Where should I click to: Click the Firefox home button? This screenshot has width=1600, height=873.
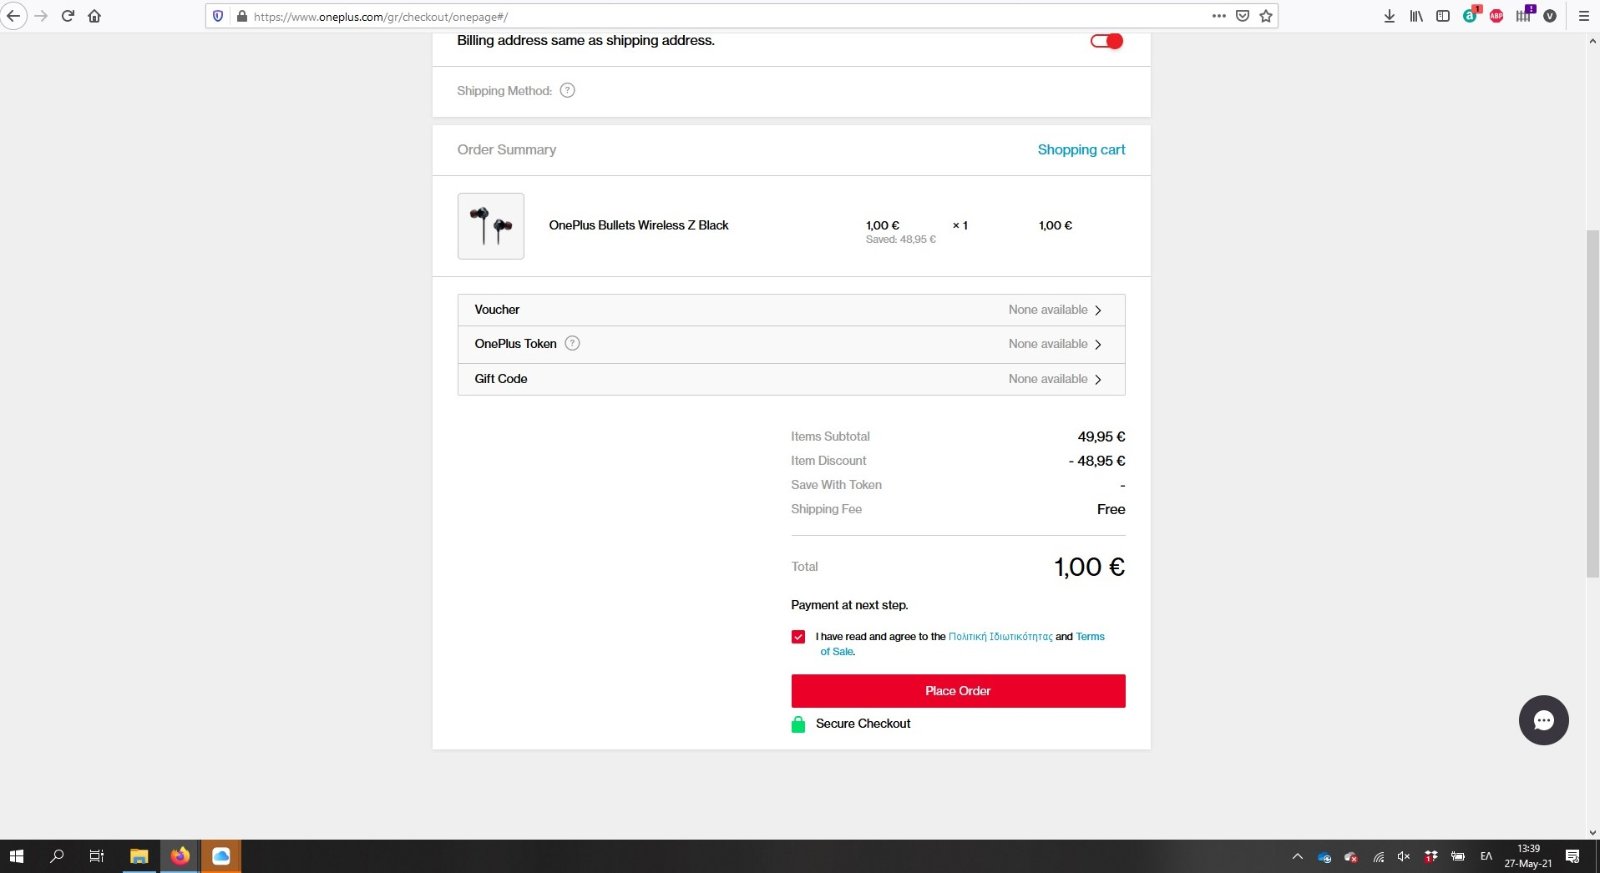click(94, 16)
